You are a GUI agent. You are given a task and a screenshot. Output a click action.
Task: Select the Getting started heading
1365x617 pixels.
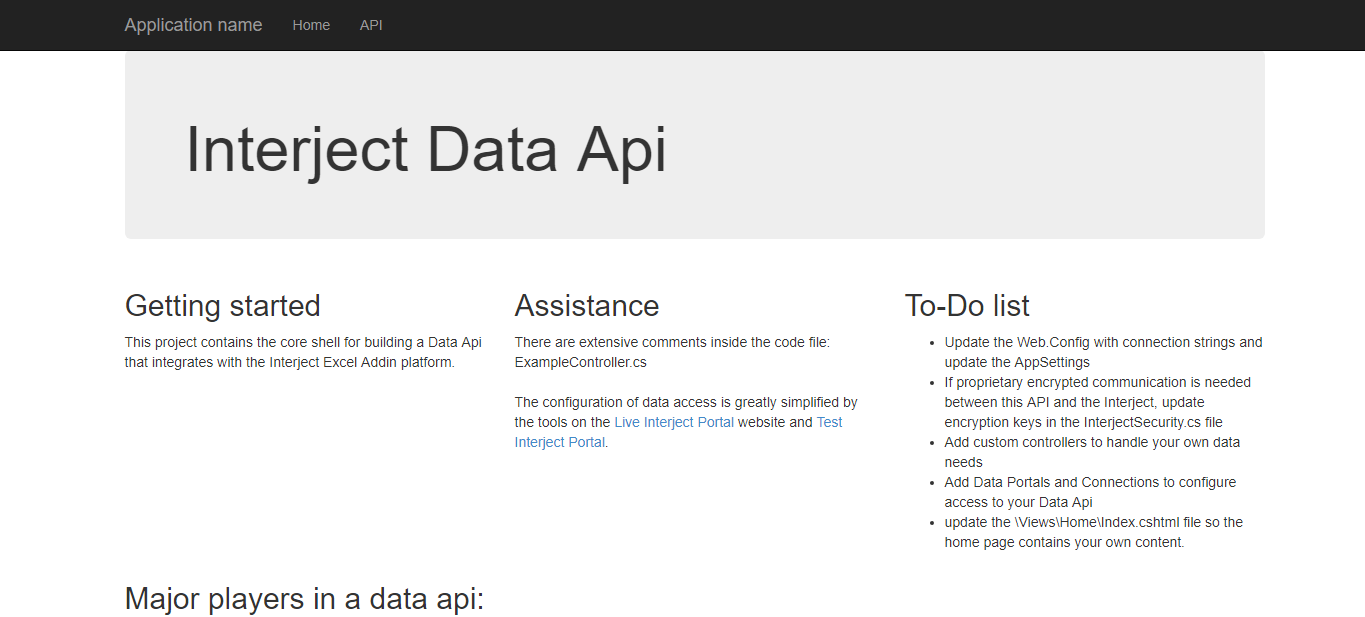tap(222, 305)
